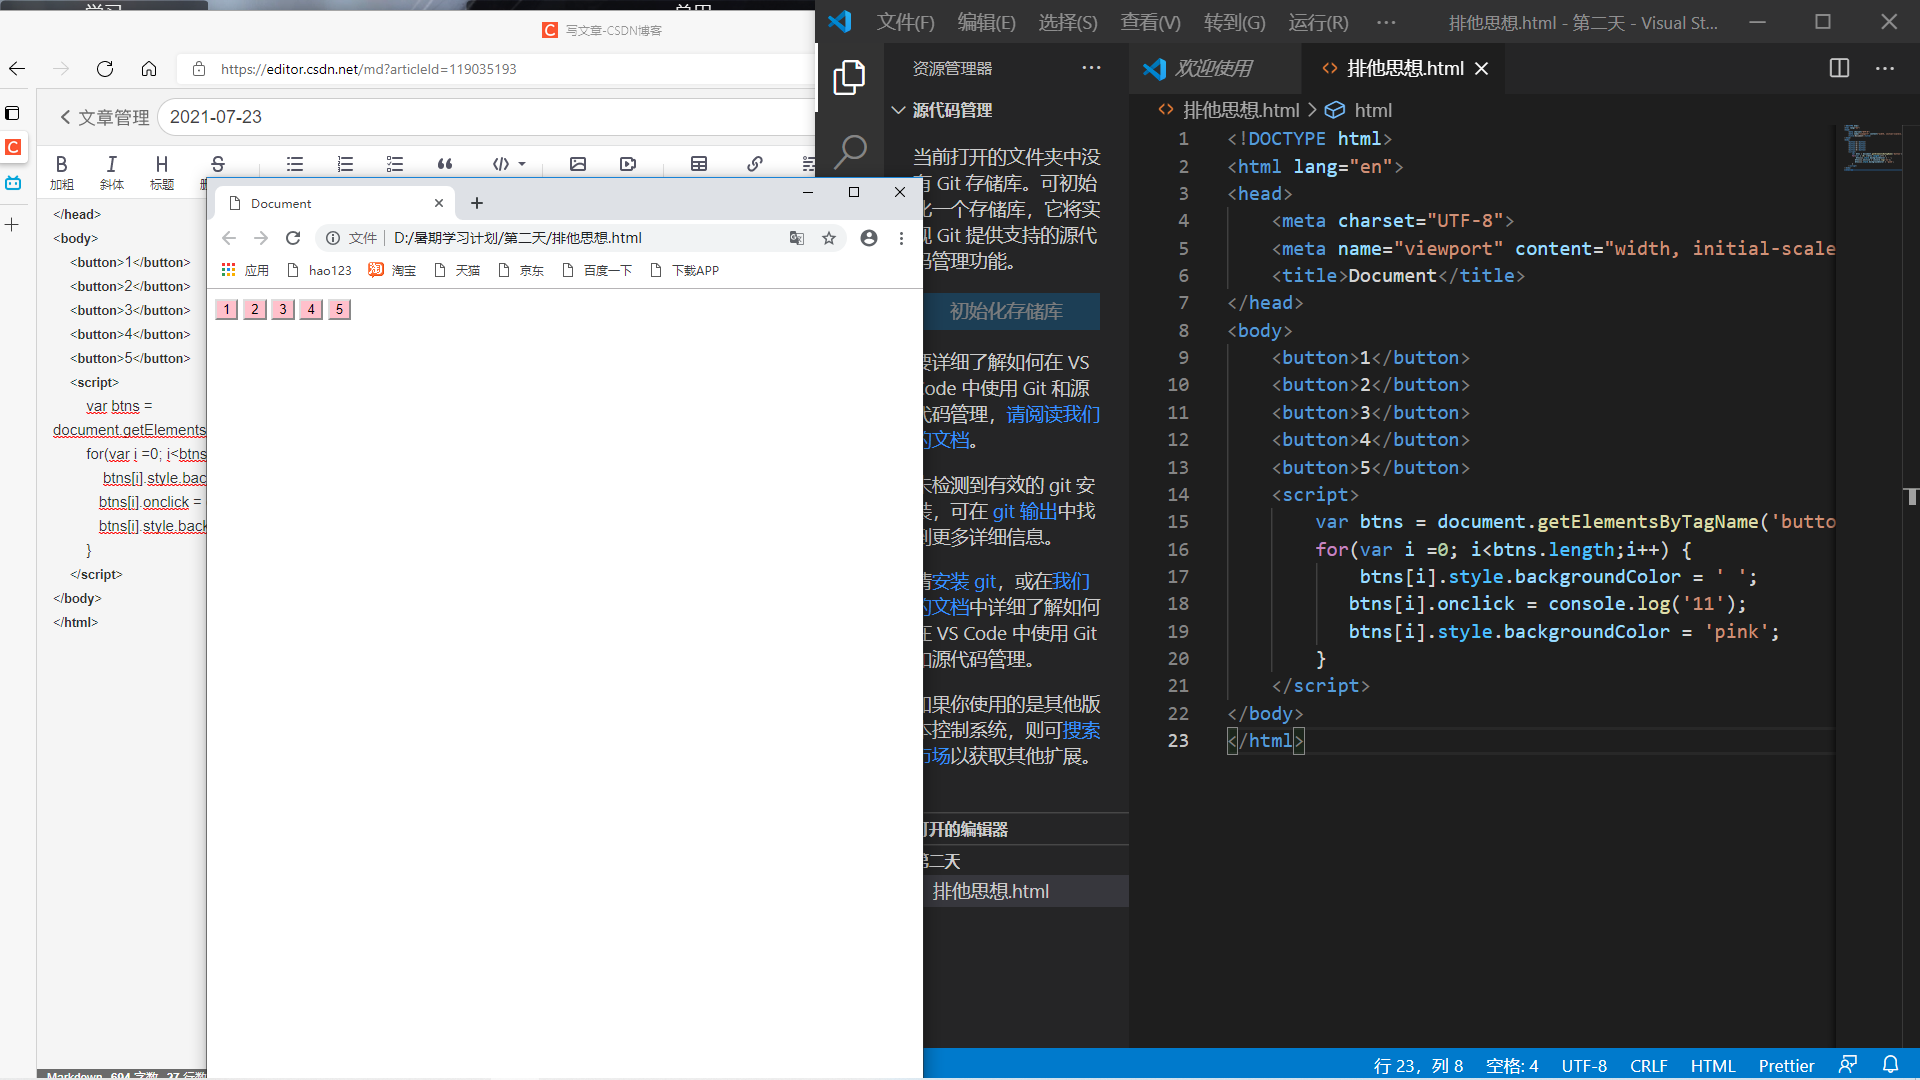Open the 淘宝 bookmark
The width and height of the screenshot is (1920, 1080).
coord(392,270)
